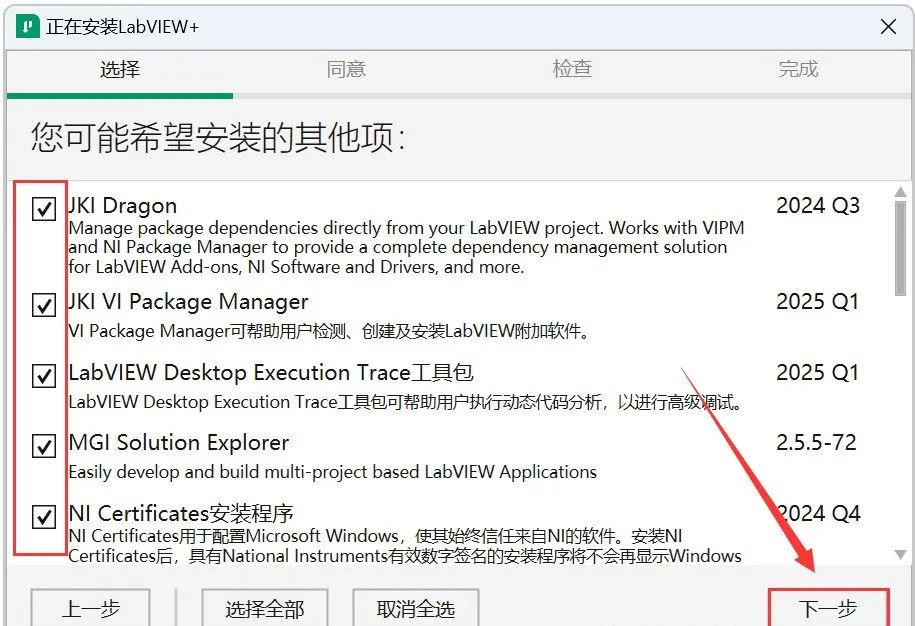Uncheck LabVIEW Desktop Execution Trace工具包 checkbox
The image size is (915, 626).
click(44, 376)
